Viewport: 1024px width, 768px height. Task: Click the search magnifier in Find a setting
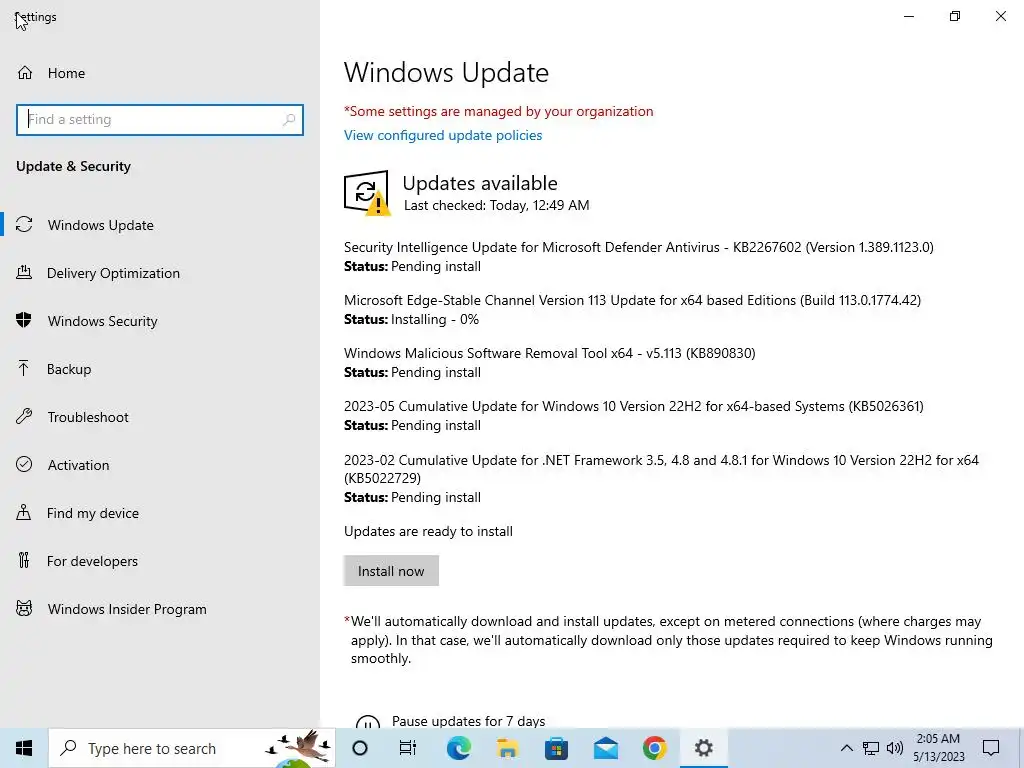[x=289, y=120]
